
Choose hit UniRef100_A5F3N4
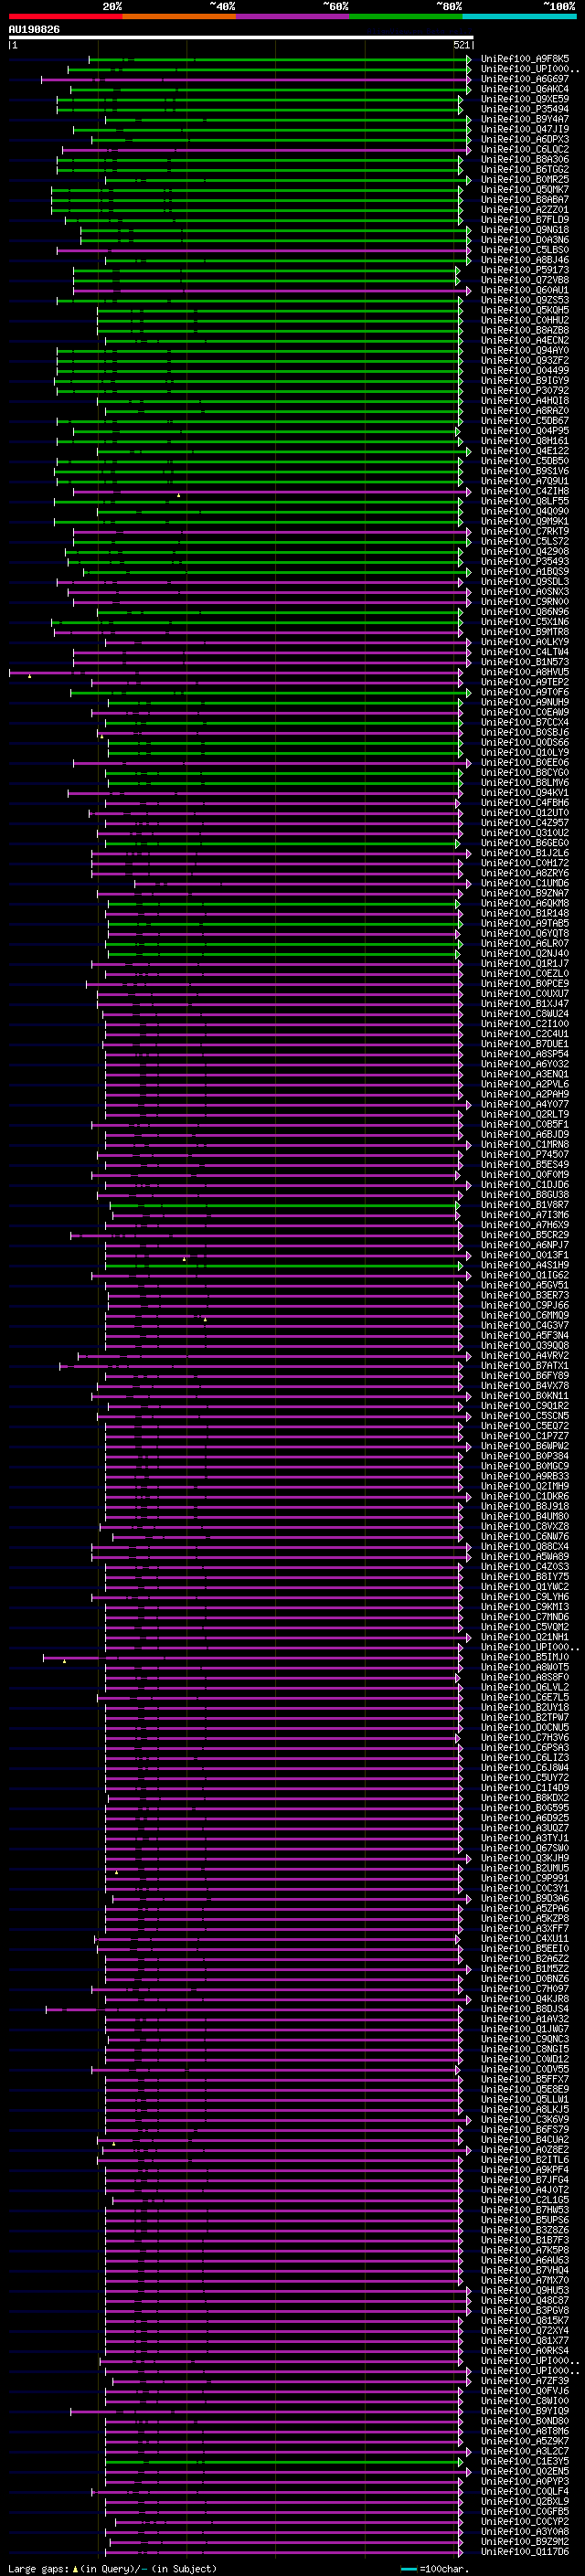(524, 1335)
